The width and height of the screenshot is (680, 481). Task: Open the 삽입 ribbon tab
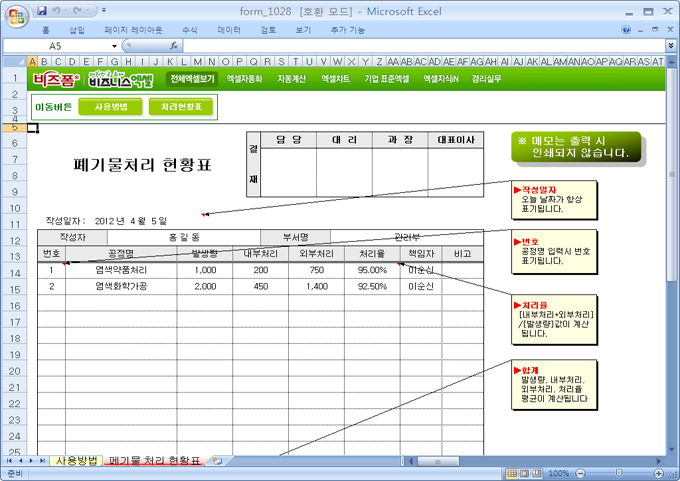(x=77, y=30)
